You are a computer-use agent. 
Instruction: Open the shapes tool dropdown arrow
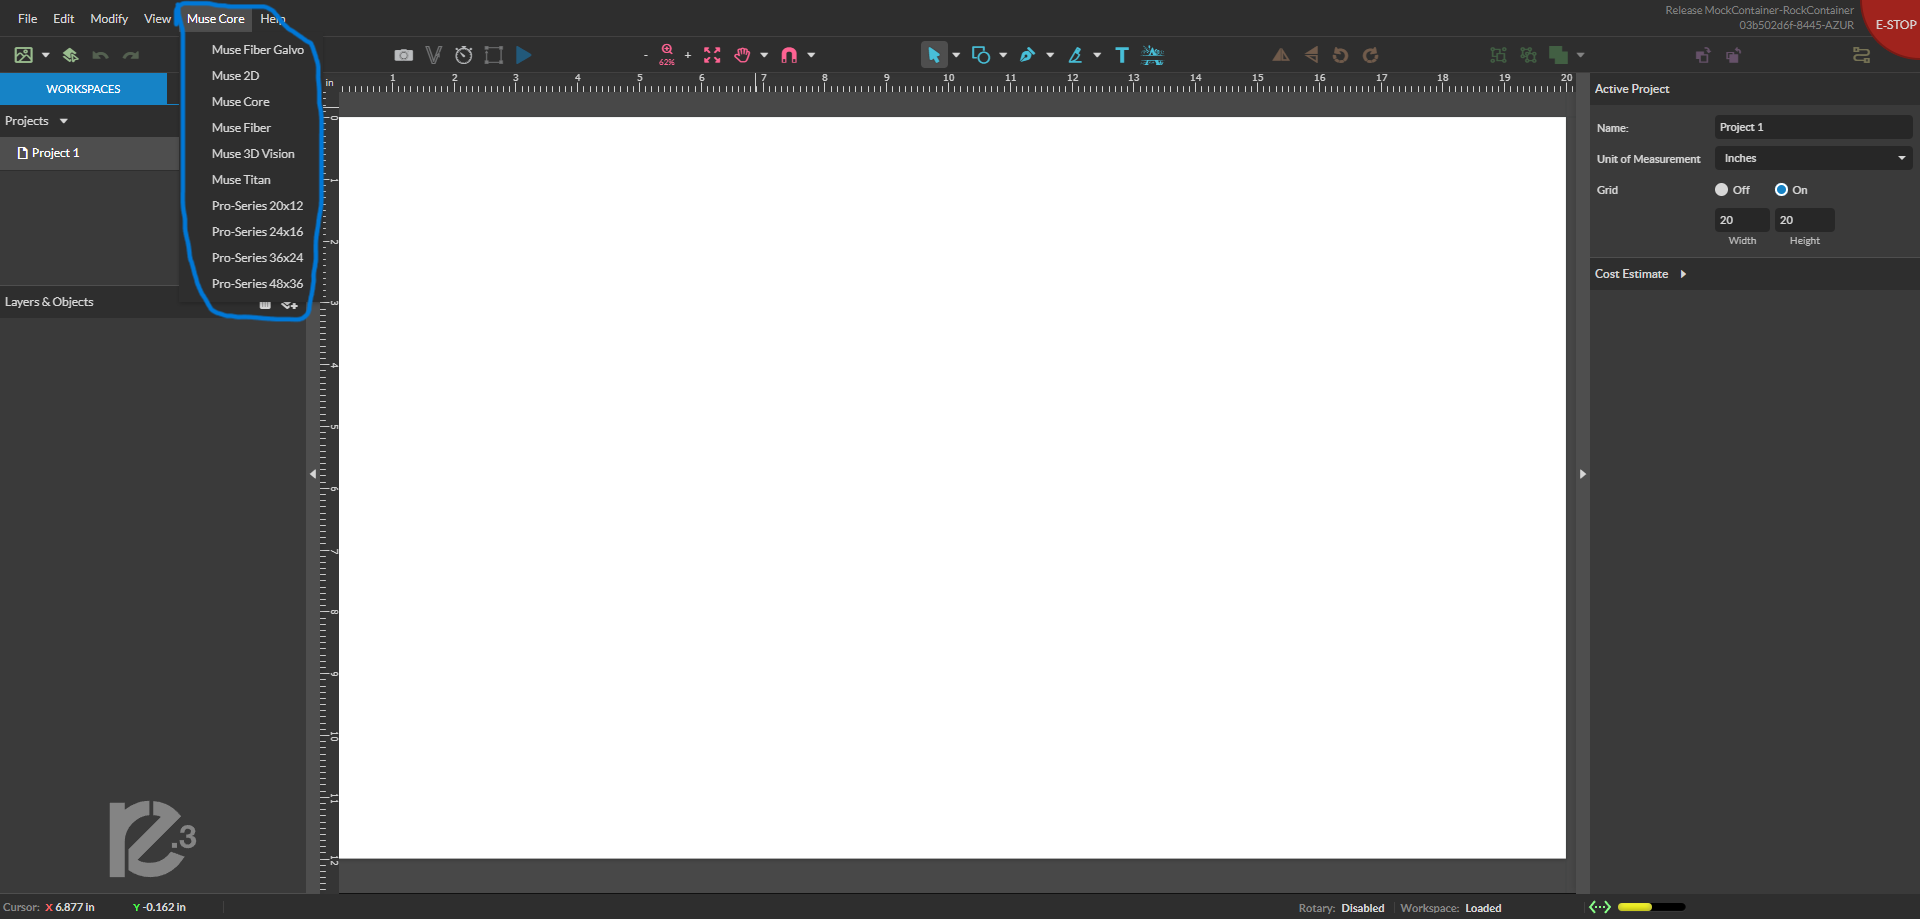click(x=1003, y=55)
